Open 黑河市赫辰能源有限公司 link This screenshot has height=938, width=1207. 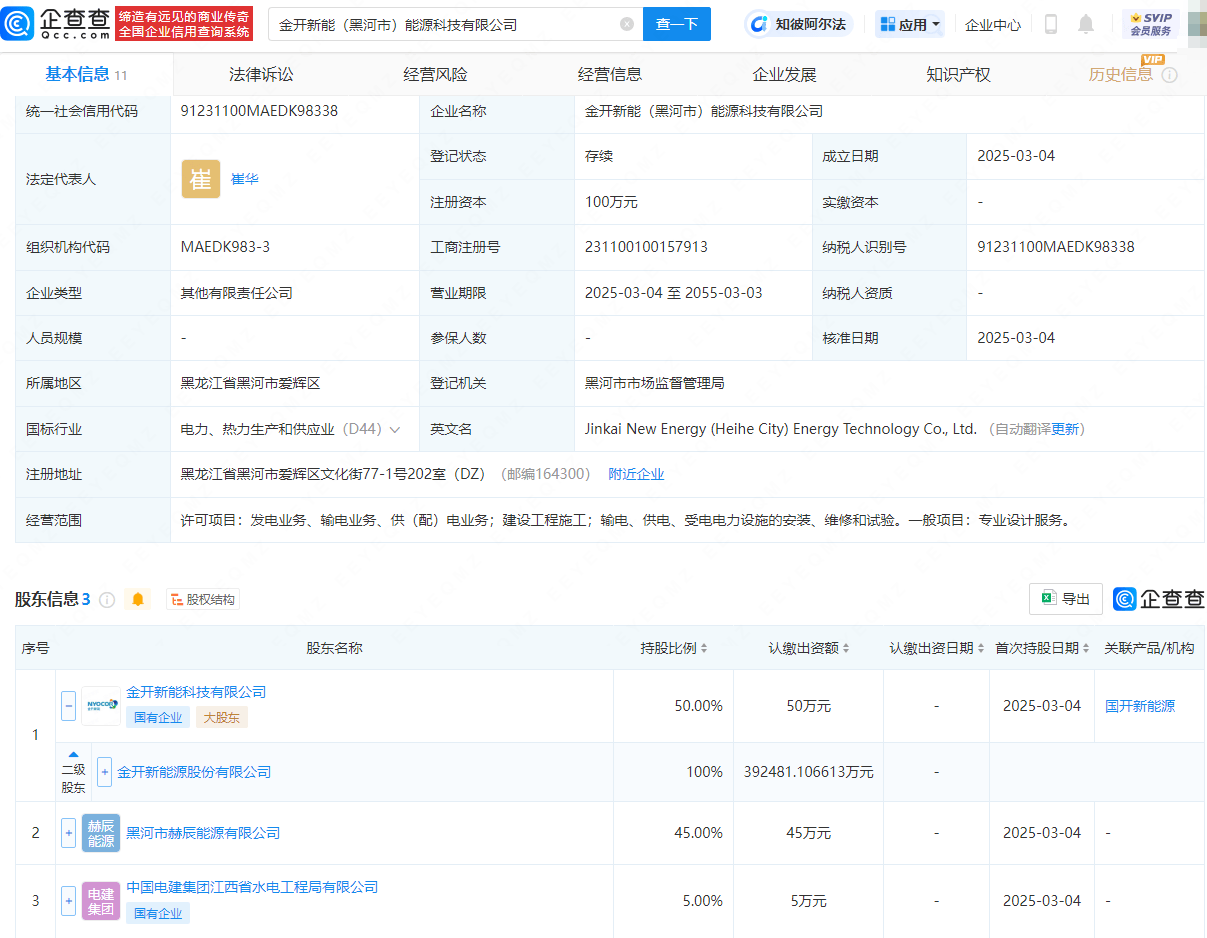tap(203, 833)
